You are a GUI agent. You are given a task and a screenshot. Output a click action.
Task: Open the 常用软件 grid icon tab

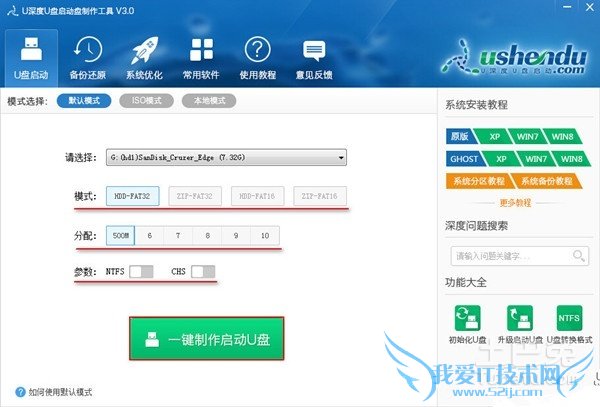coord(201,58)
